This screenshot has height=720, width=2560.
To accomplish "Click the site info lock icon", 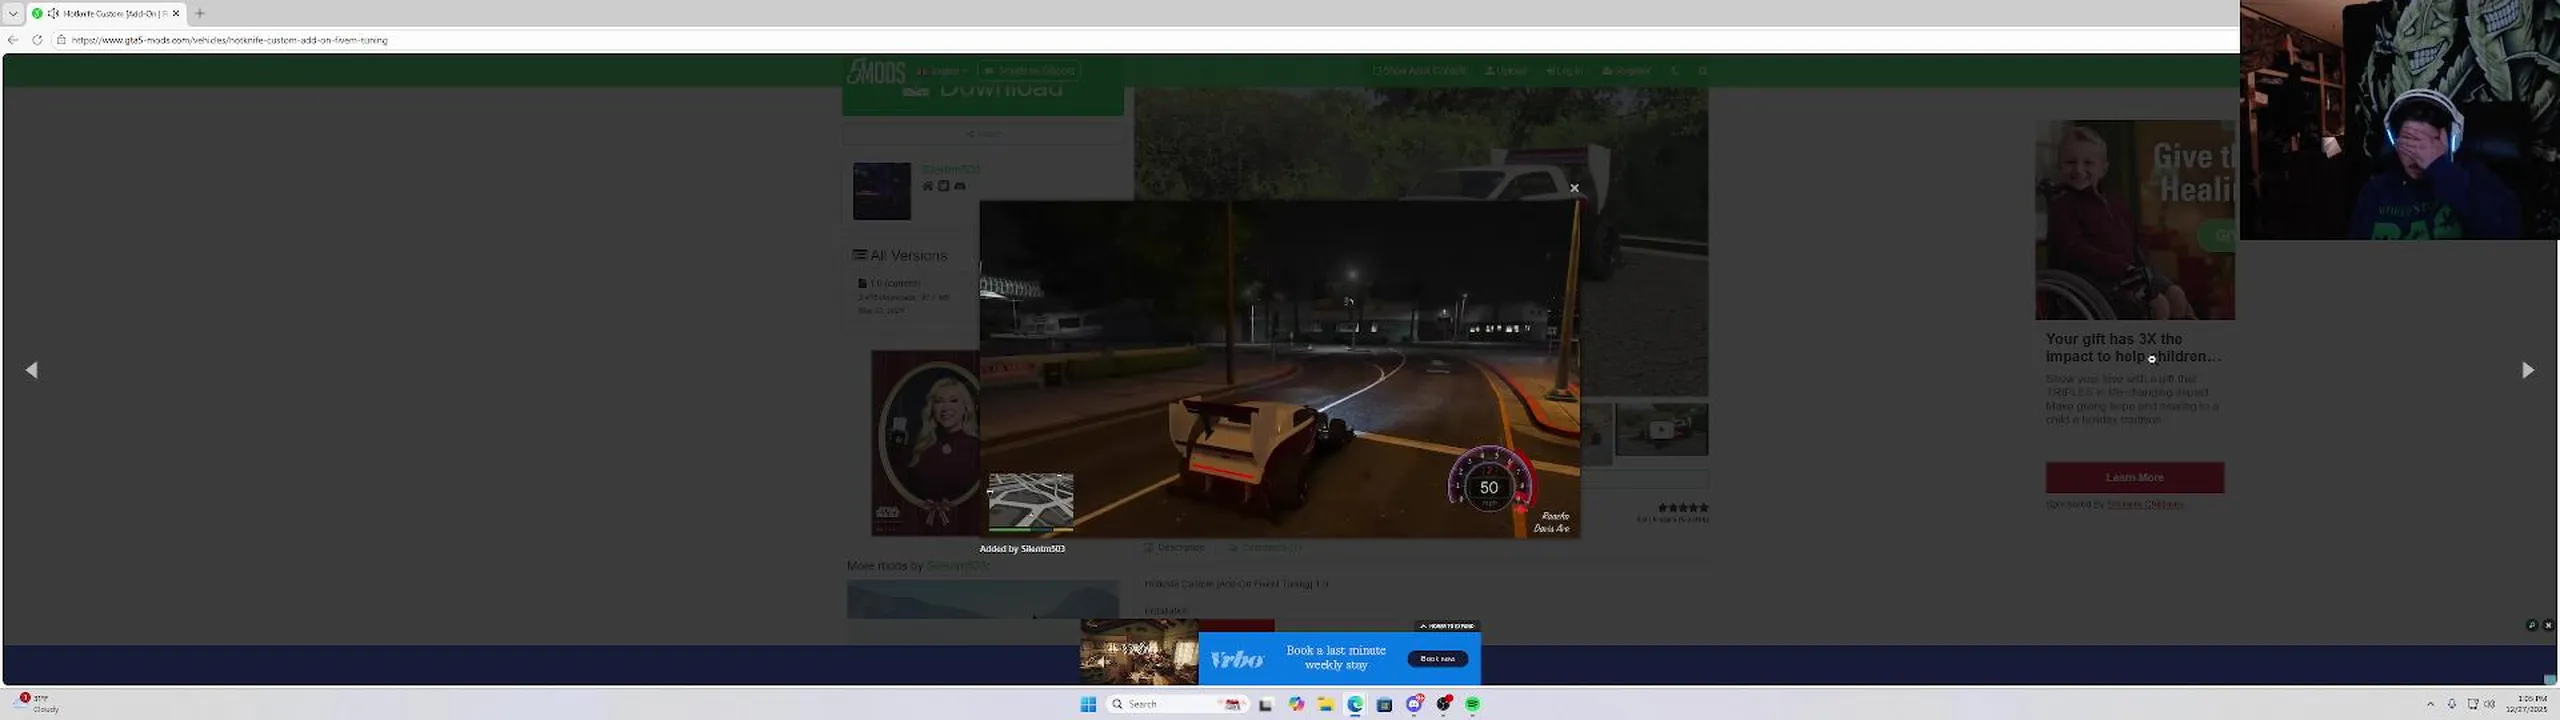I will point(60,40).
